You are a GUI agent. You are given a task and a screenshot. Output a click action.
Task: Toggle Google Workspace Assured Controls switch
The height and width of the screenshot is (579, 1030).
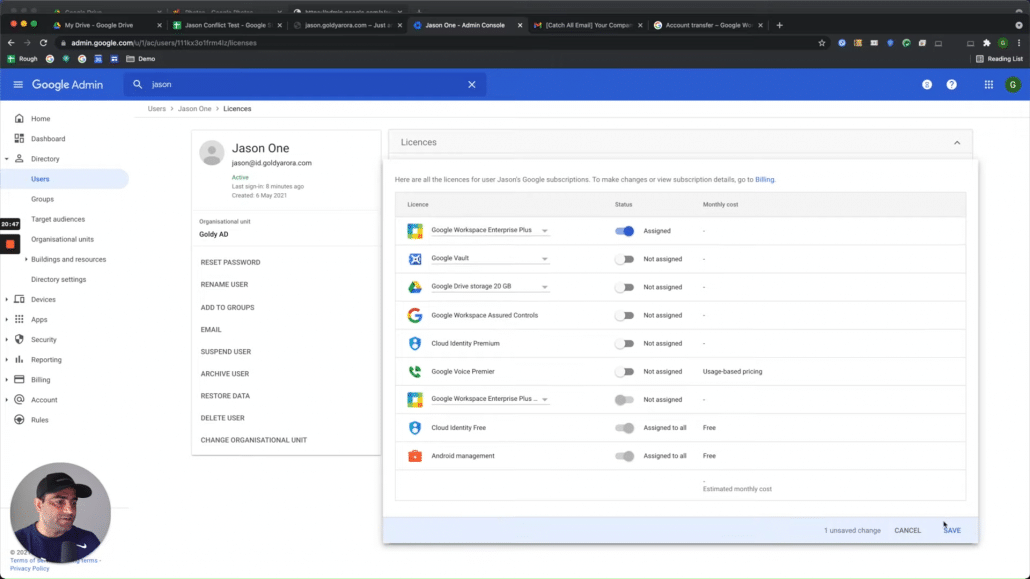click(x=624, y=315)
